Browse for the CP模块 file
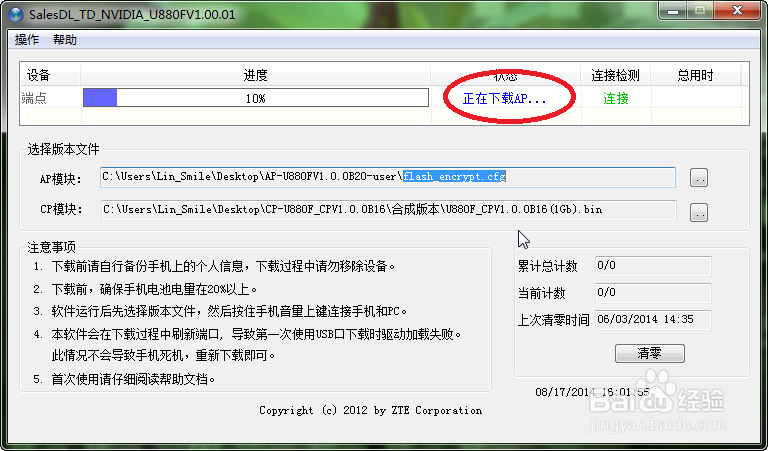 (x=698, y=213)
